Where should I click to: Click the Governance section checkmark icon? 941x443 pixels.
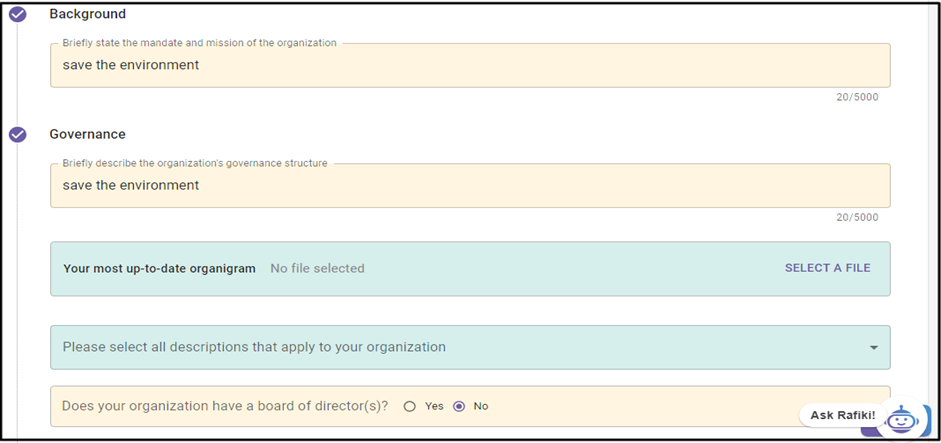18,134
